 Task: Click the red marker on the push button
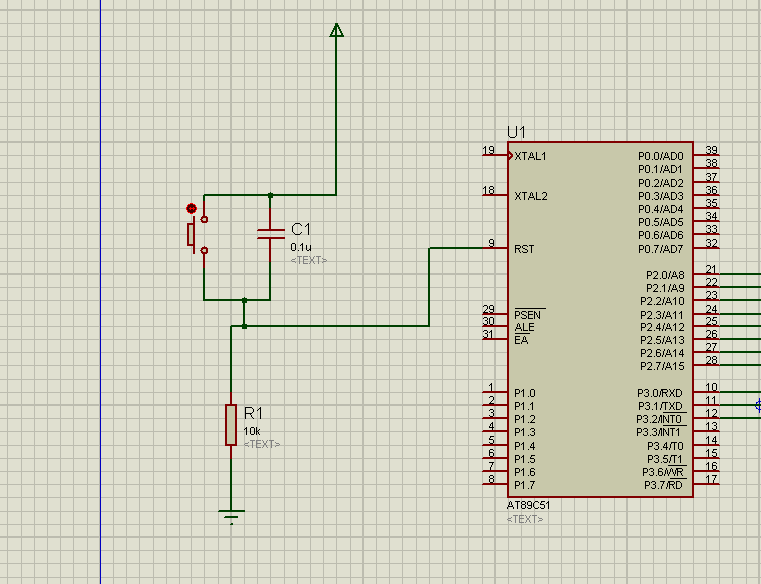pyautogui.click(x=192, y=209)
